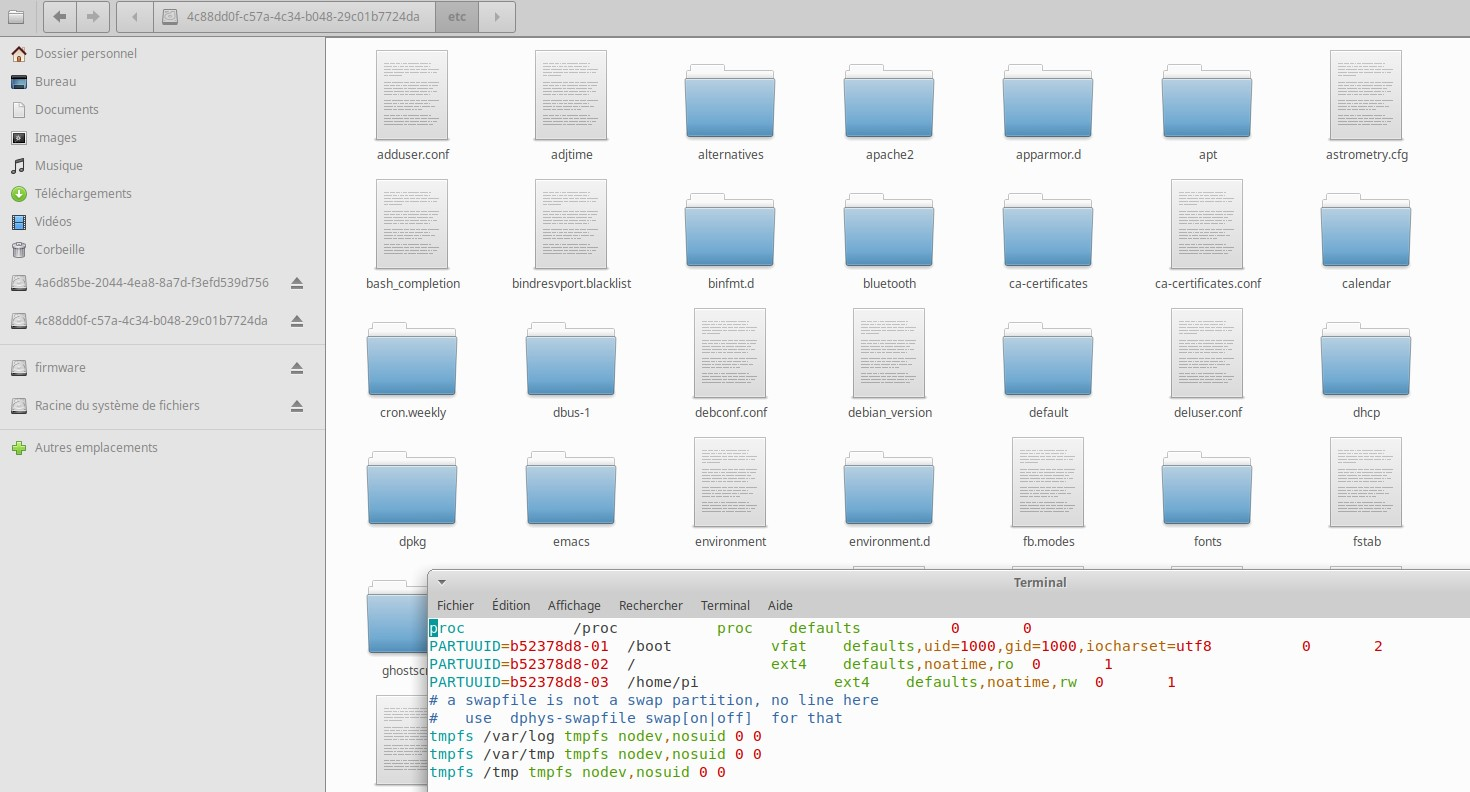Viewport: 1470px width, 792px height.
Task: Eject the 4a6d85be volume
Action: click(297, 283)
